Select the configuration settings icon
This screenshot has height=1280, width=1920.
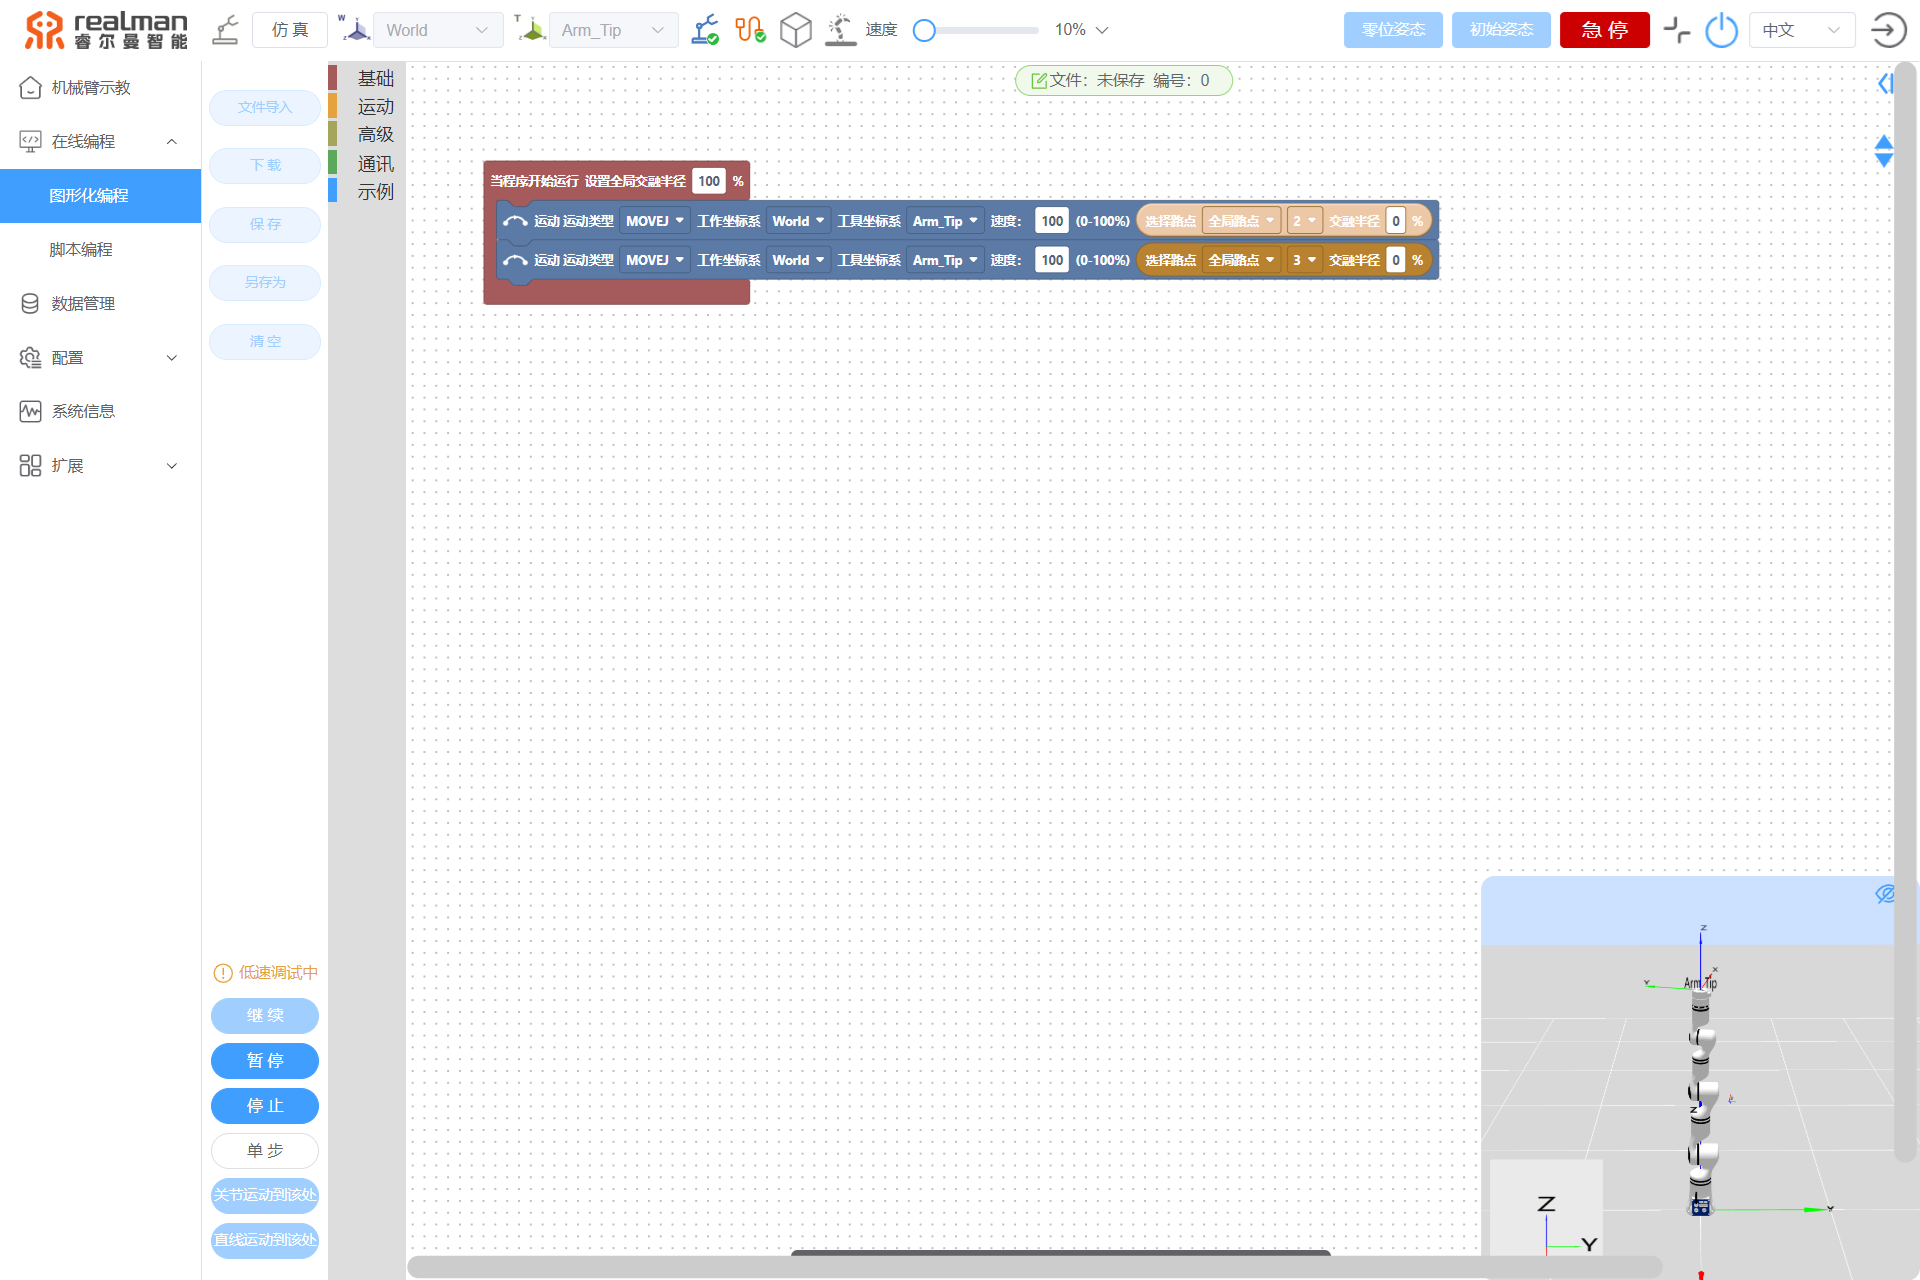pos(30,357)
